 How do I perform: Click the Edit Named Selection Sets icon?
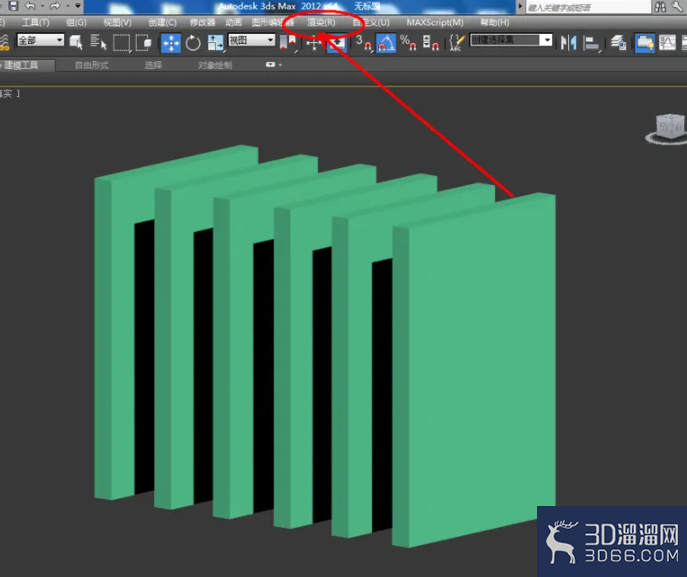tap(457, 43)
